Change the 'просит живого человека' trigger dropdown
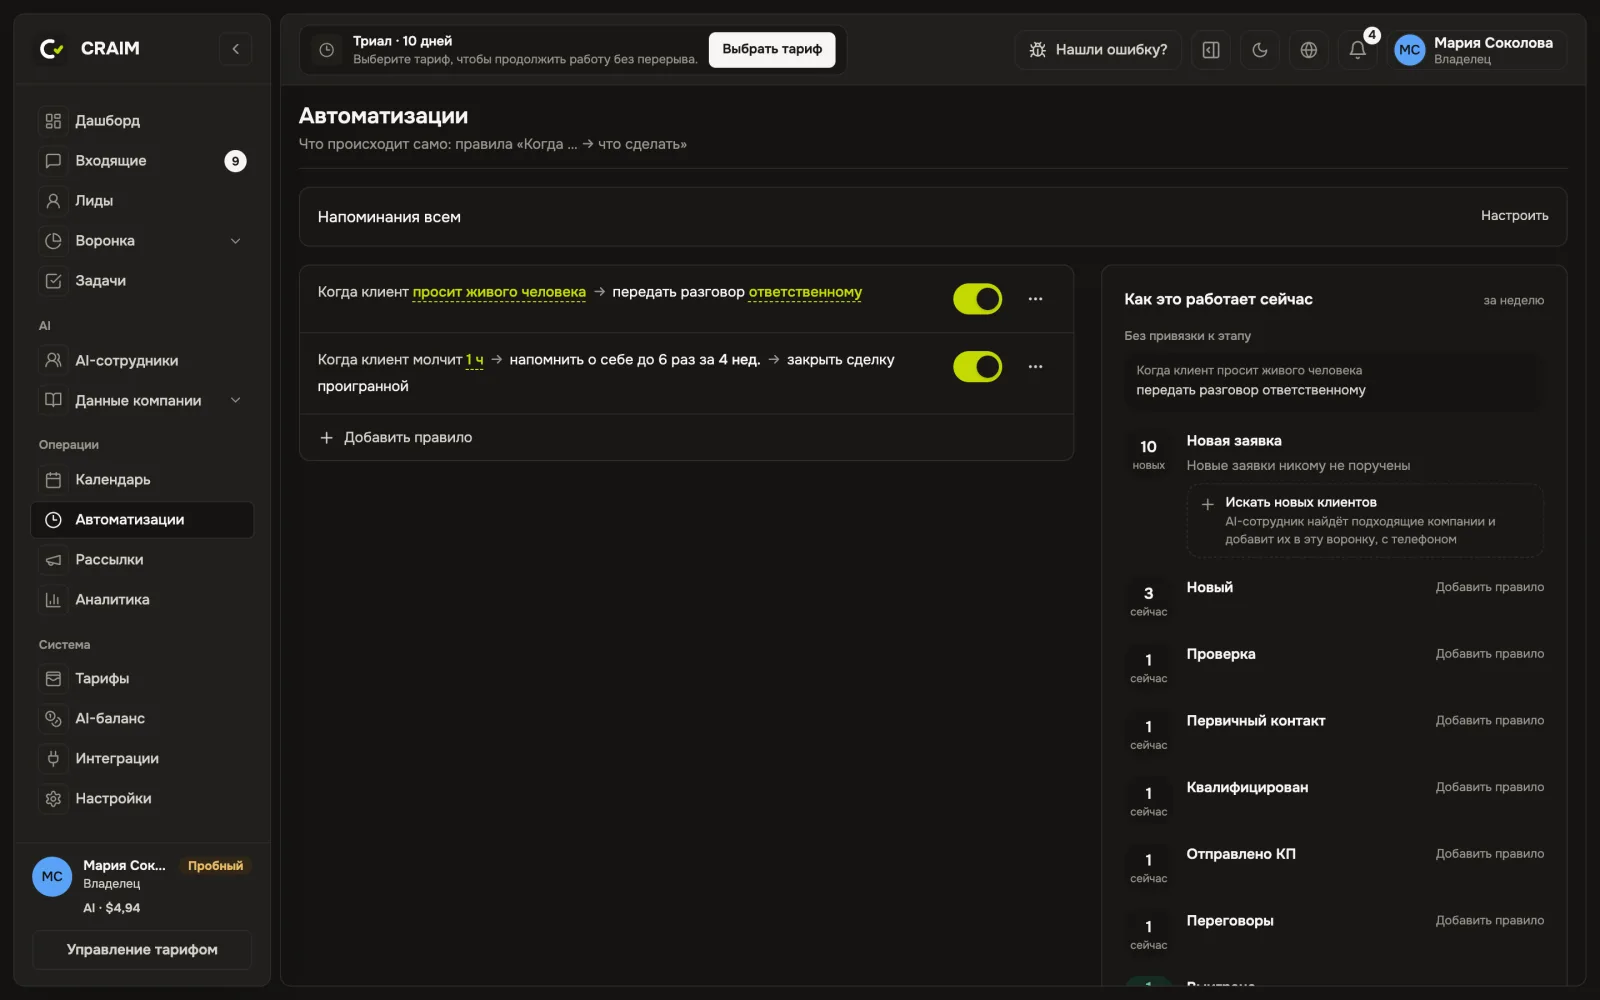 point(499,292)
